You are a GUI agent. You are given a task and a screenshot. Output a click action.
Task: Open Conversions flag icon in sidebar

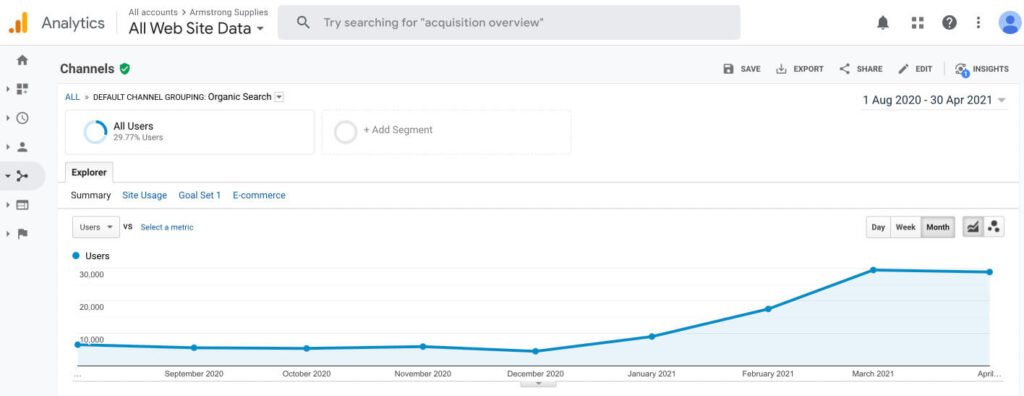22,234
